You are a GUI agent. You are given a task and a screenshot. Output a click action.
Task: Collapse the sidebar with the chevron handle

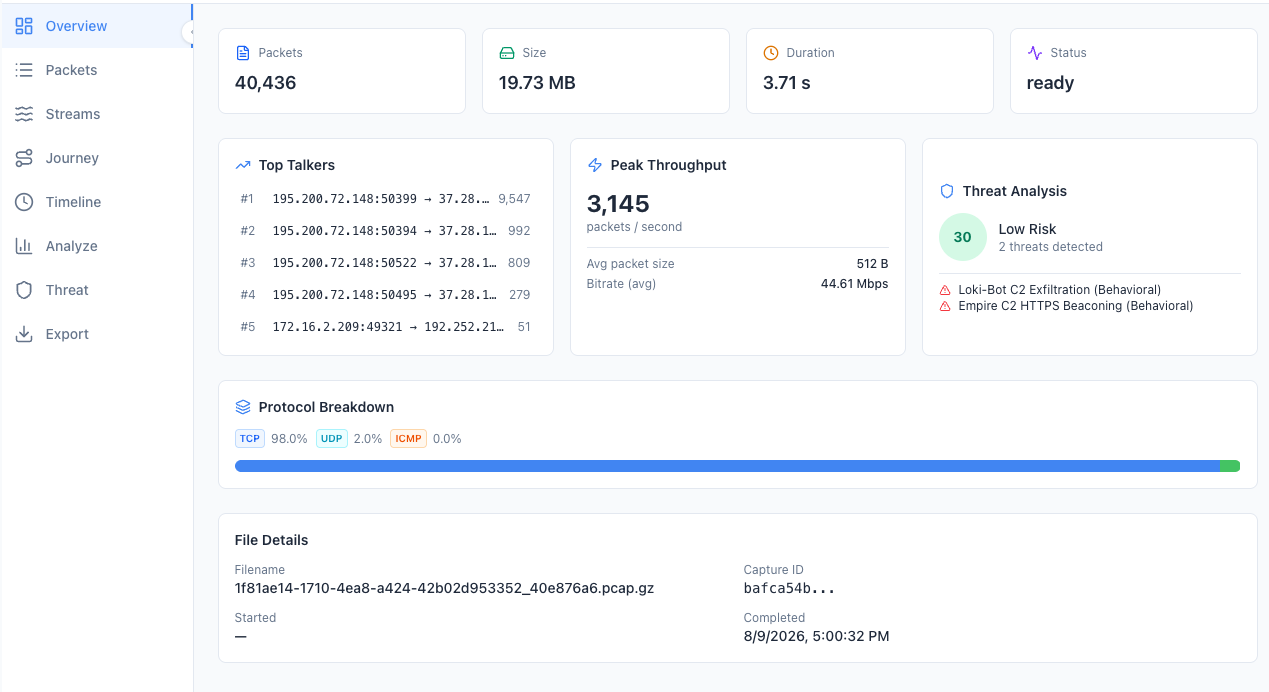pos(188,32)
